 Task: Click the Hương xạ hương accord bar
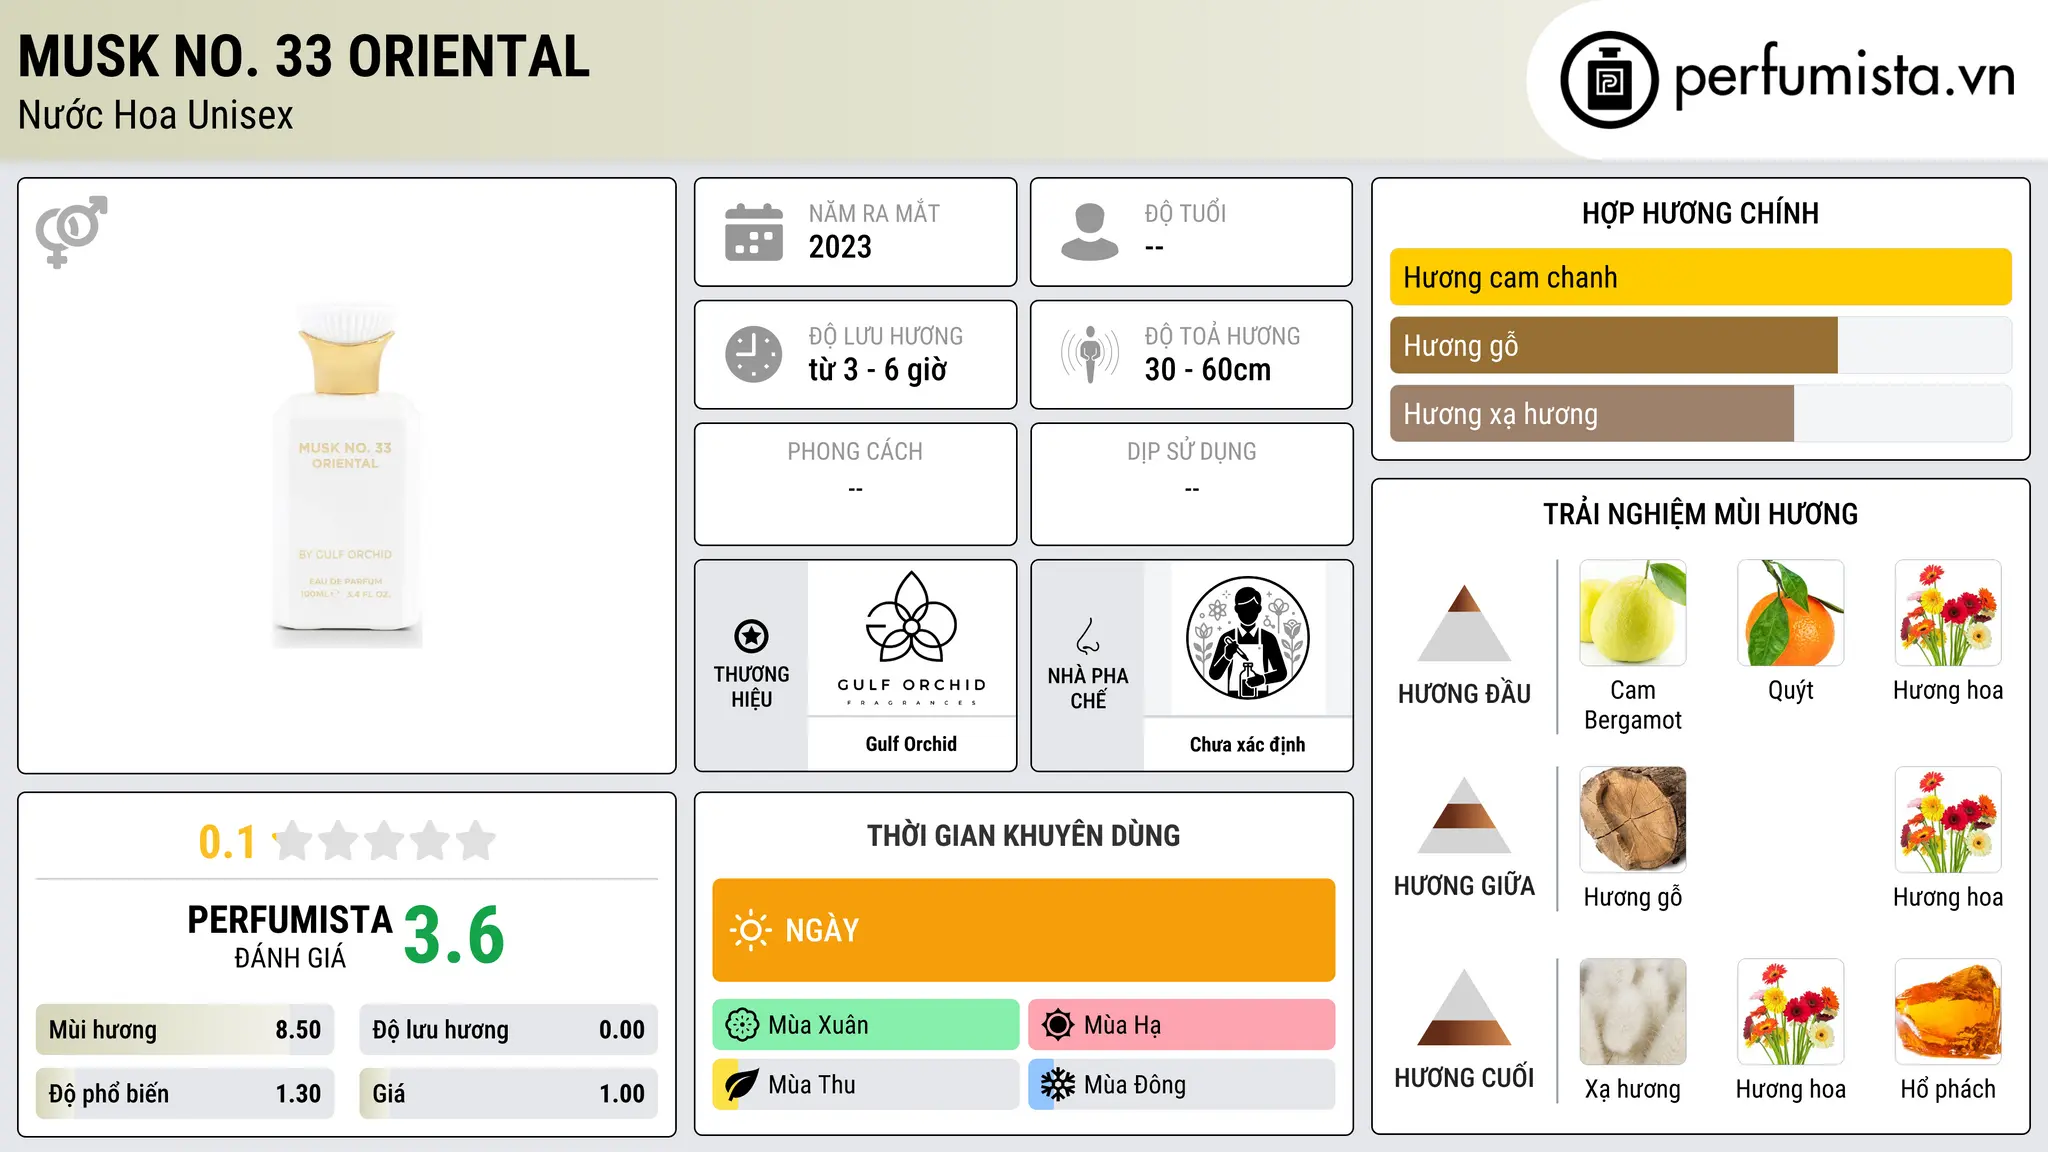[x=1591, y=413]
